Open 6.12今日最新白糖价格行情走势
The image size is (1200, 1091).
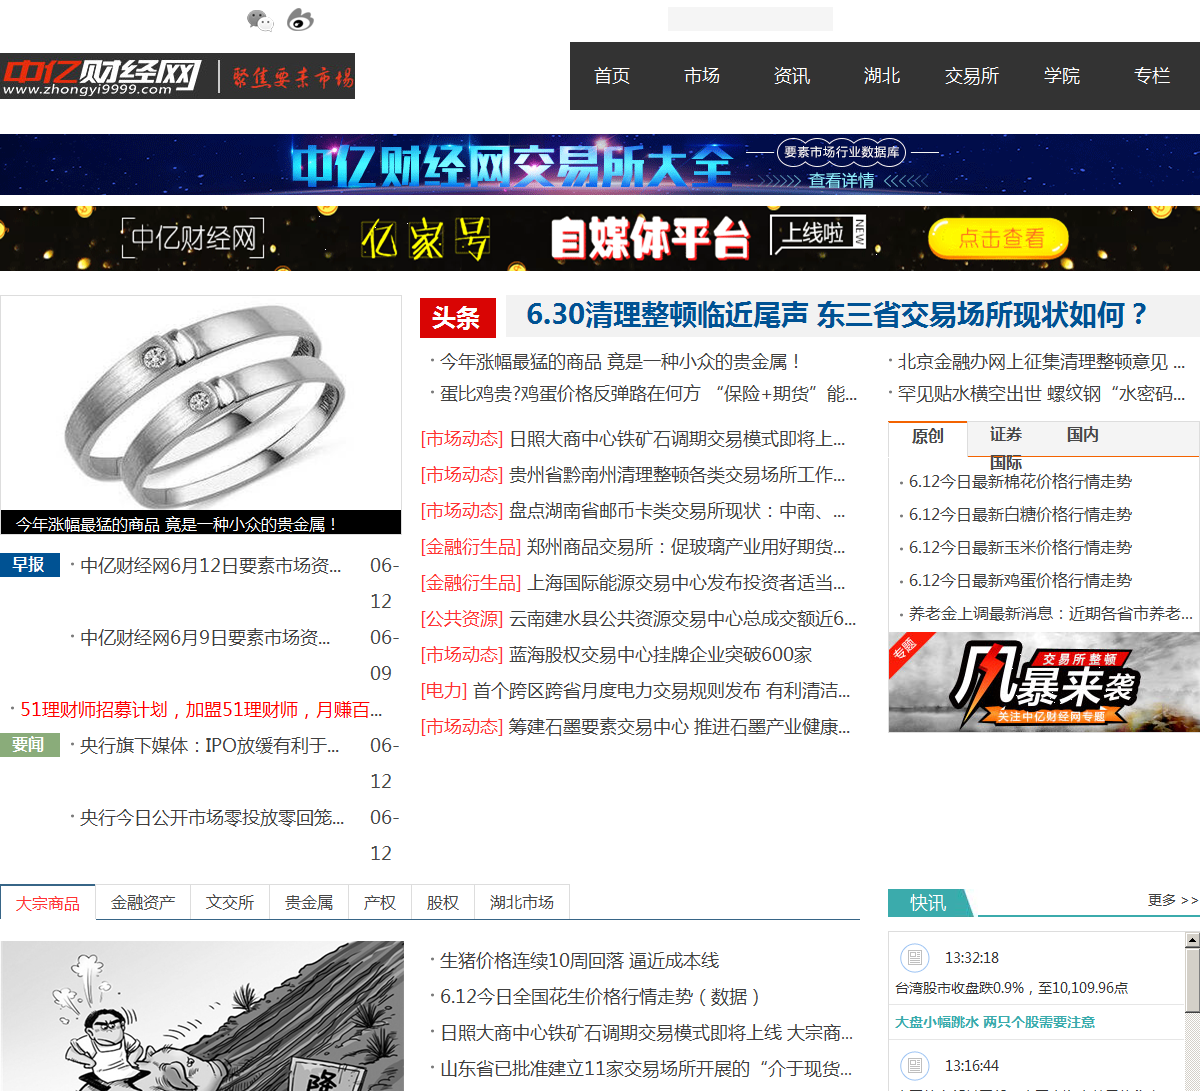click(1020, 515)
